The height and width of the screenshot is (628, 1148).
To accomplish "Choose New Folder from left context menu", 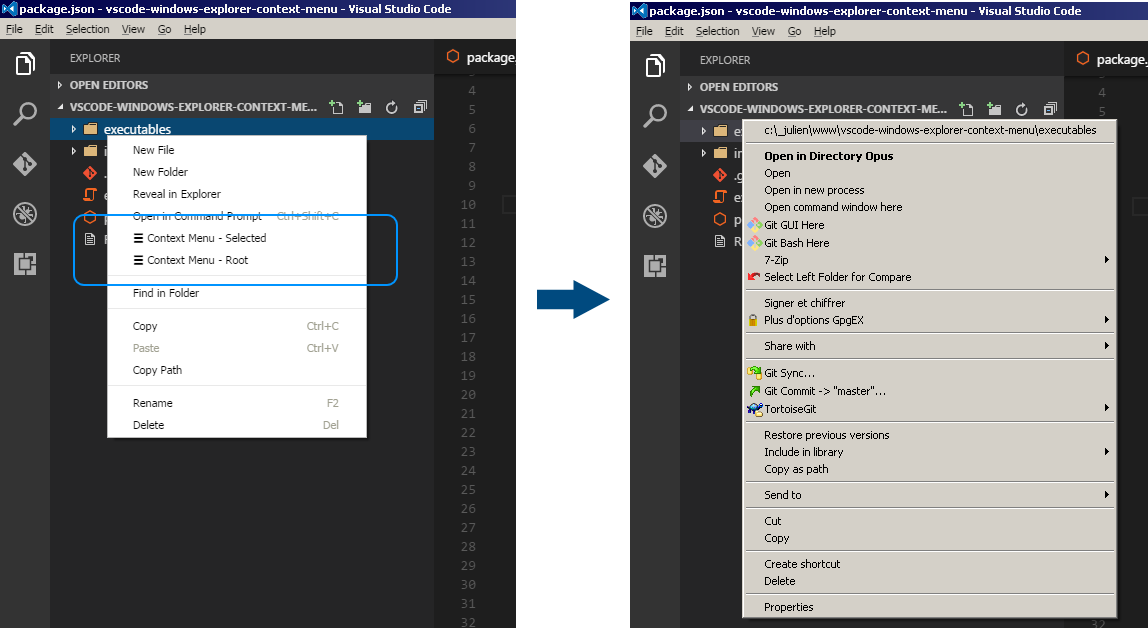I will tap(236, 172).
